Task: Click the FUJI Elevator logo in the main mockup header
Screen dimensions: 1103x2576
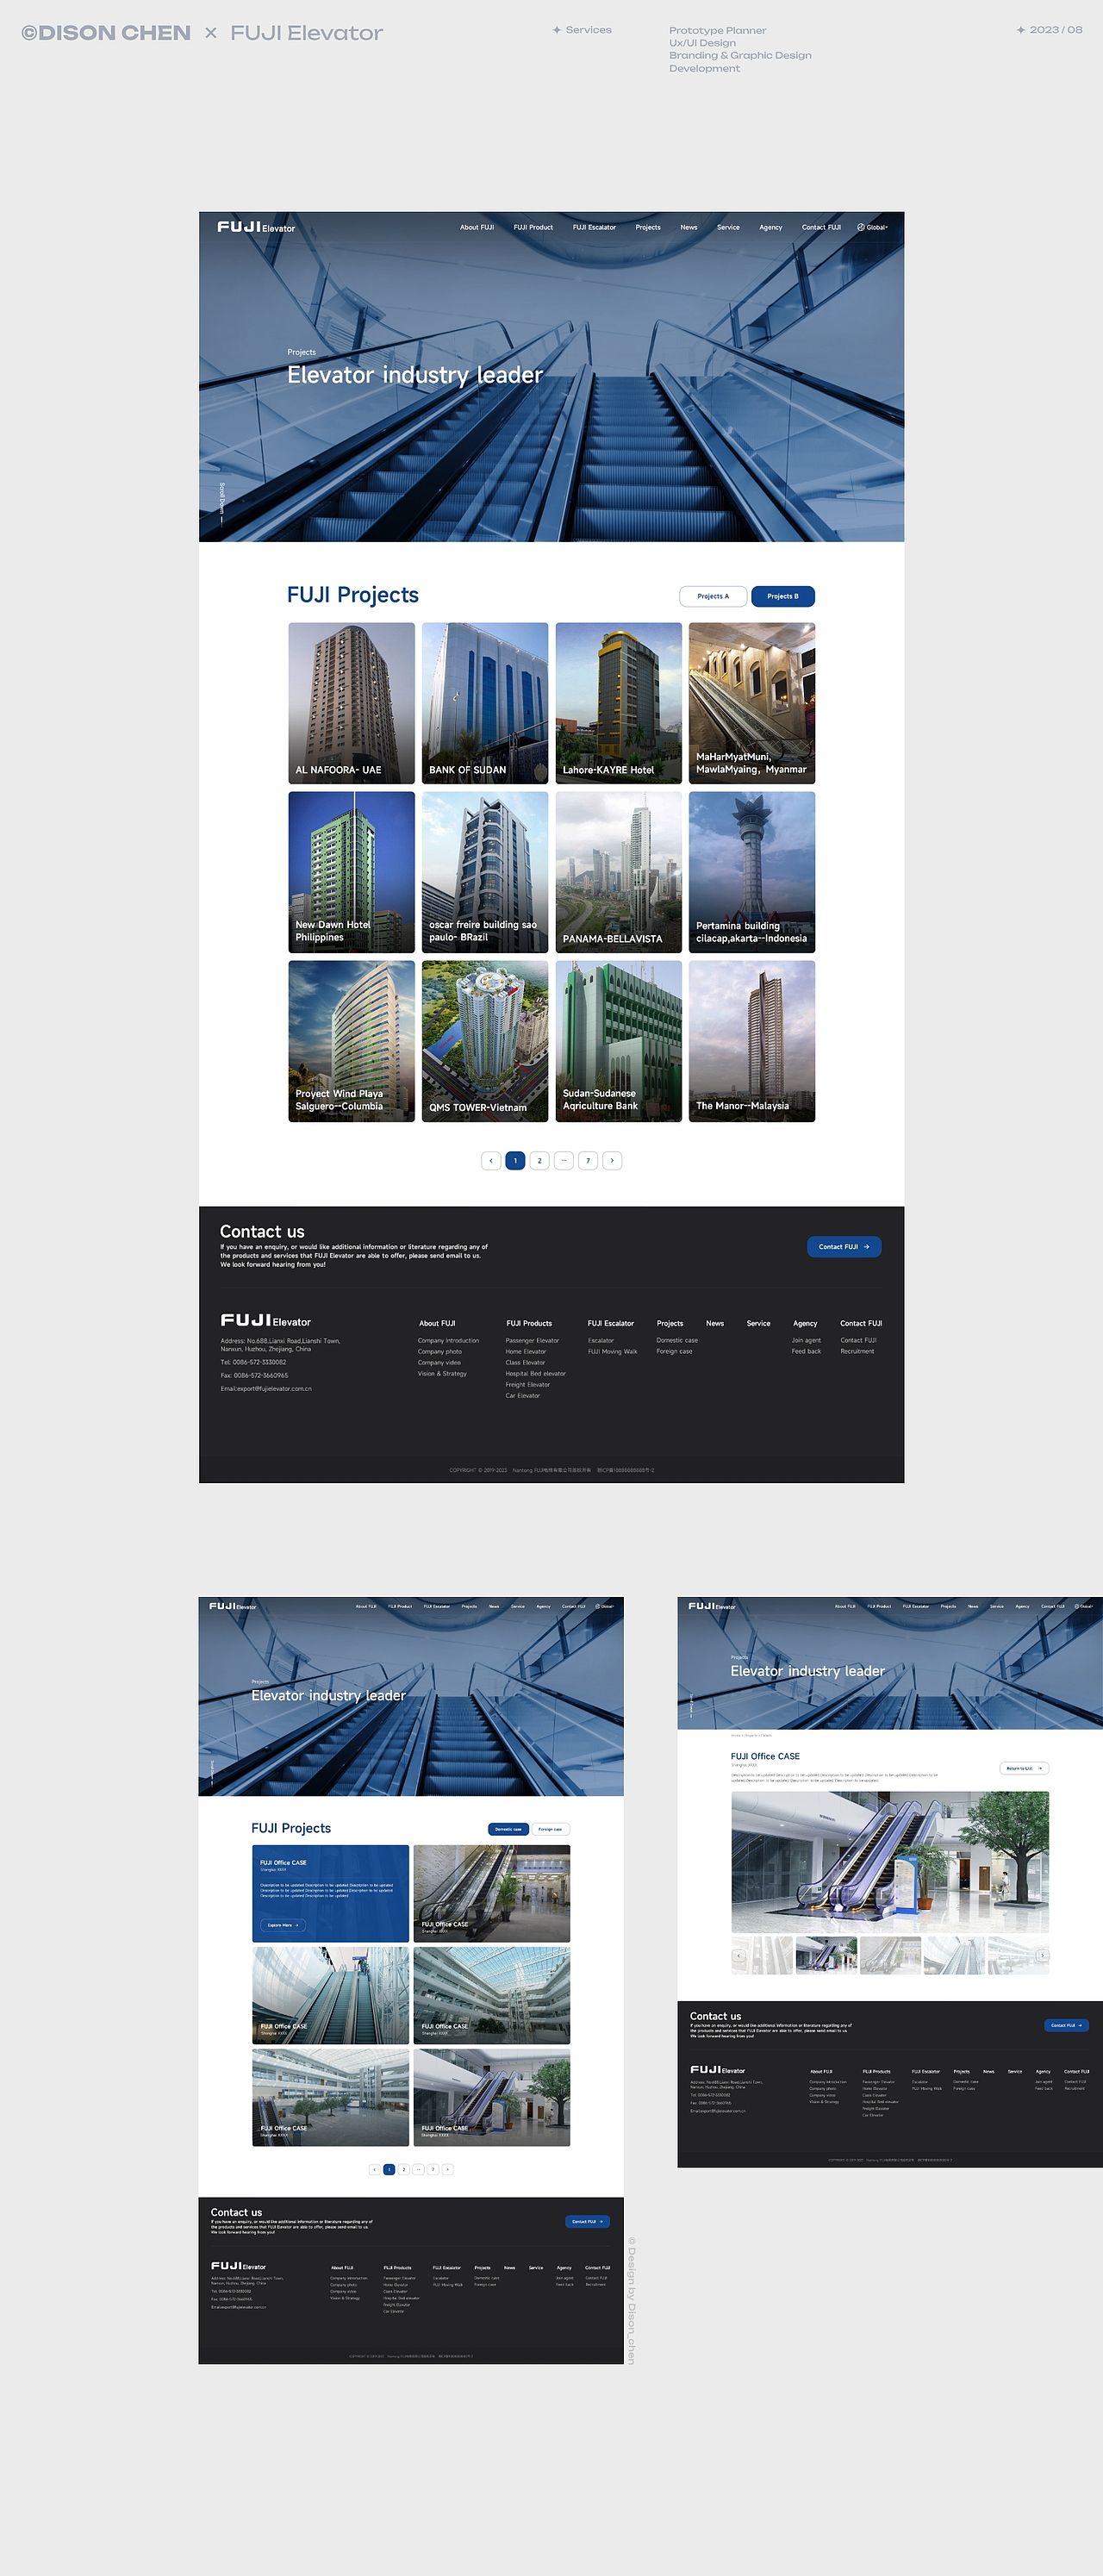Action: pyautogui.click(x=256, y=227)
